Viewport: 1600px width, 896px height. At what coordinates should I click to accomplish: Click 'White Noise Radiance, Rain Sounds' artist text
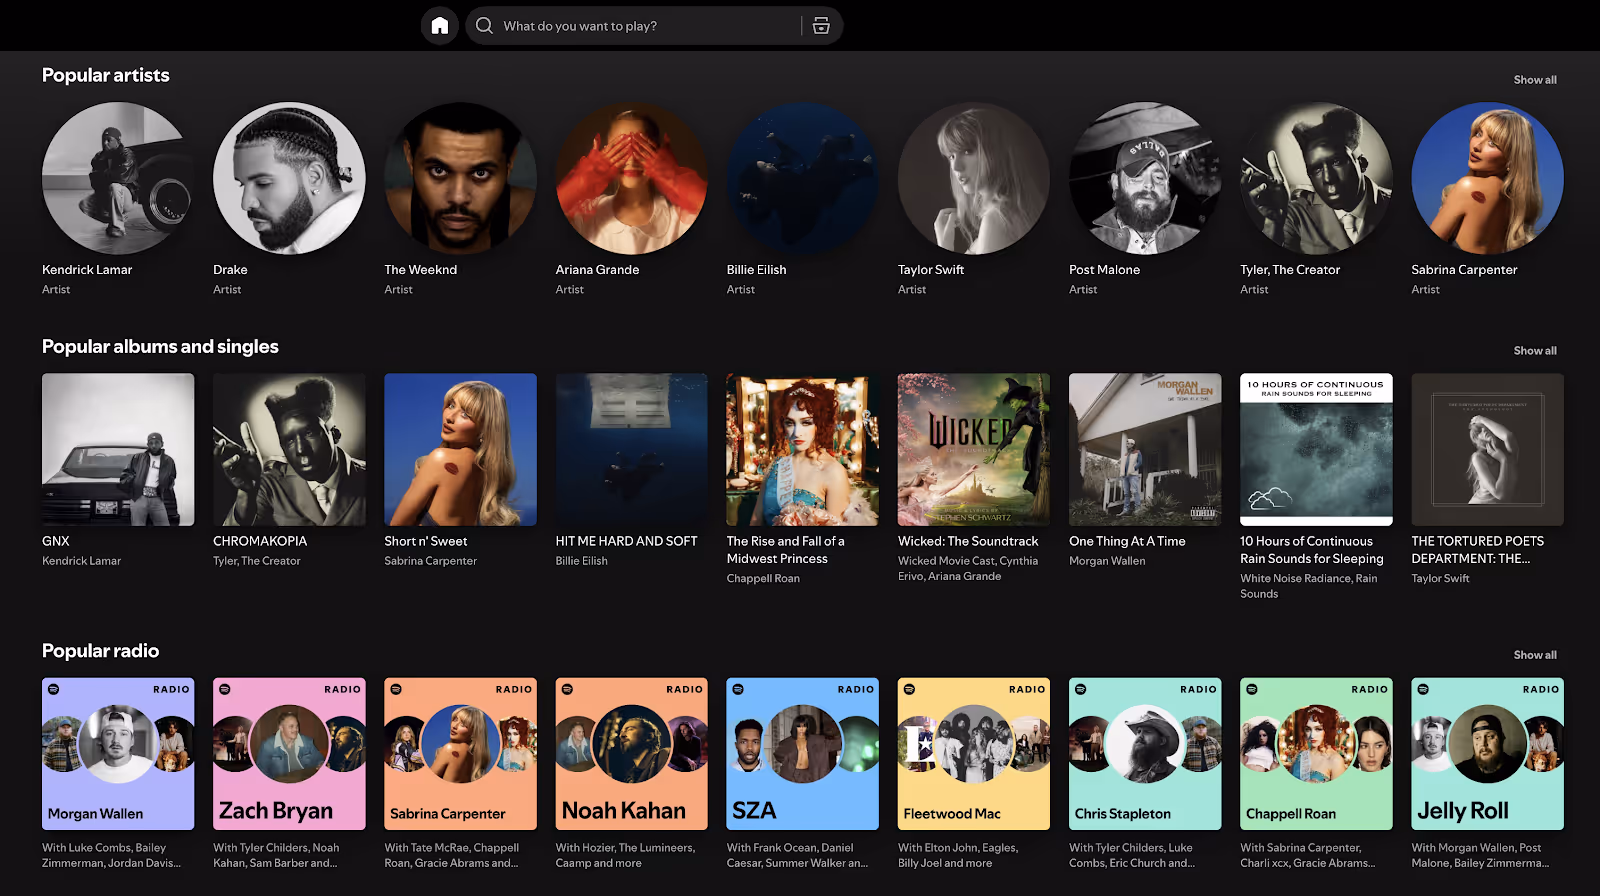pyautogui.click(x=1308, y=586)
